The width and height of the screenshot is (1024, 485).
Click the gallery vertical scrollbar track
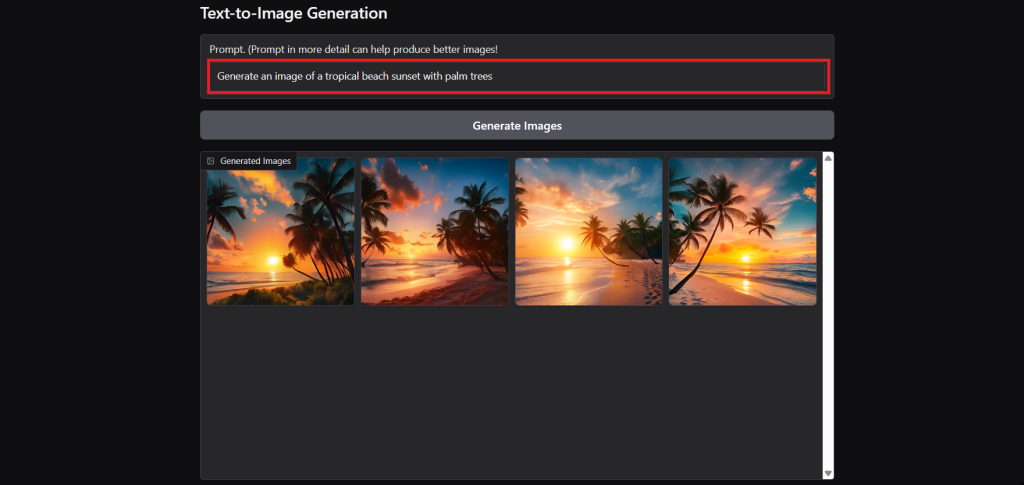coord(828,315)
